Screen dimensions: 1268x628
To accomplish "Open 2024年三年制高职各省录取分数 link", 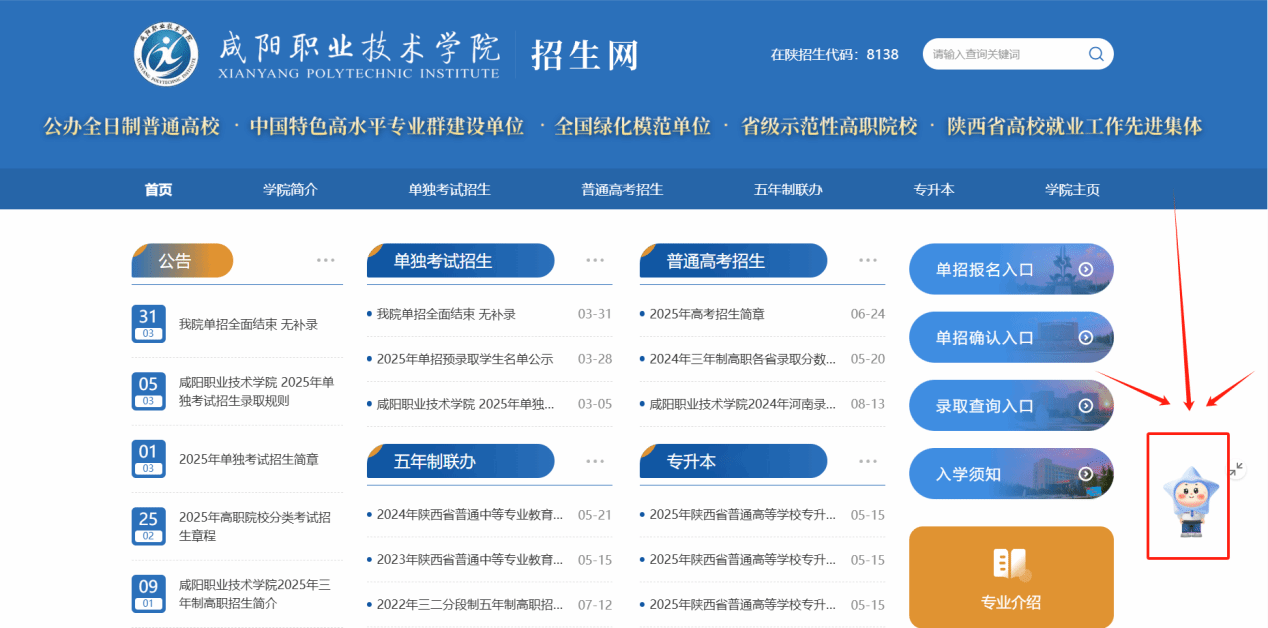I will tap(743, 359).
